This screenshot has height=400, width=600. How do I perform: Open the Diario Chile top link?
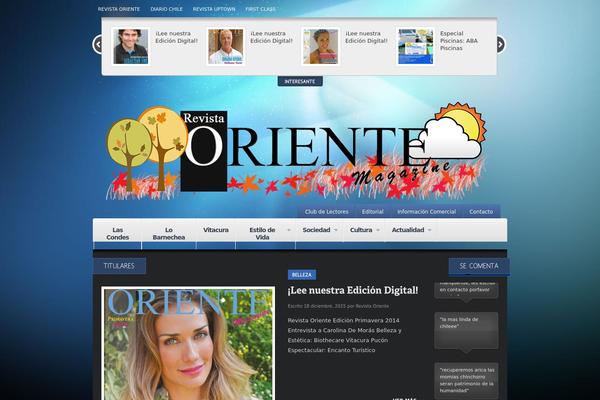(166, 9)
